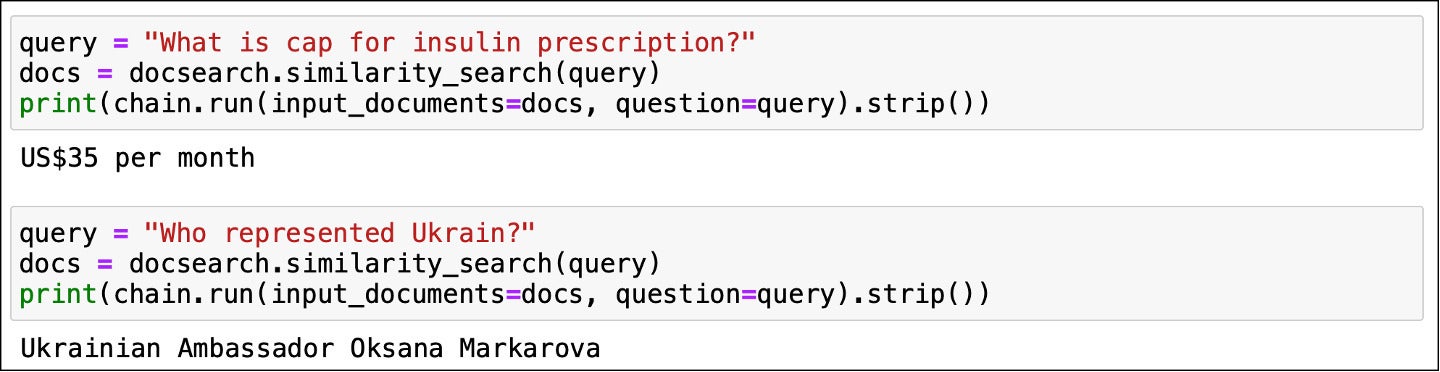The width and height of the screenshot is (1440, 372).
Task: Click empty area right of first code cell text
Action: click(1200, 73)
